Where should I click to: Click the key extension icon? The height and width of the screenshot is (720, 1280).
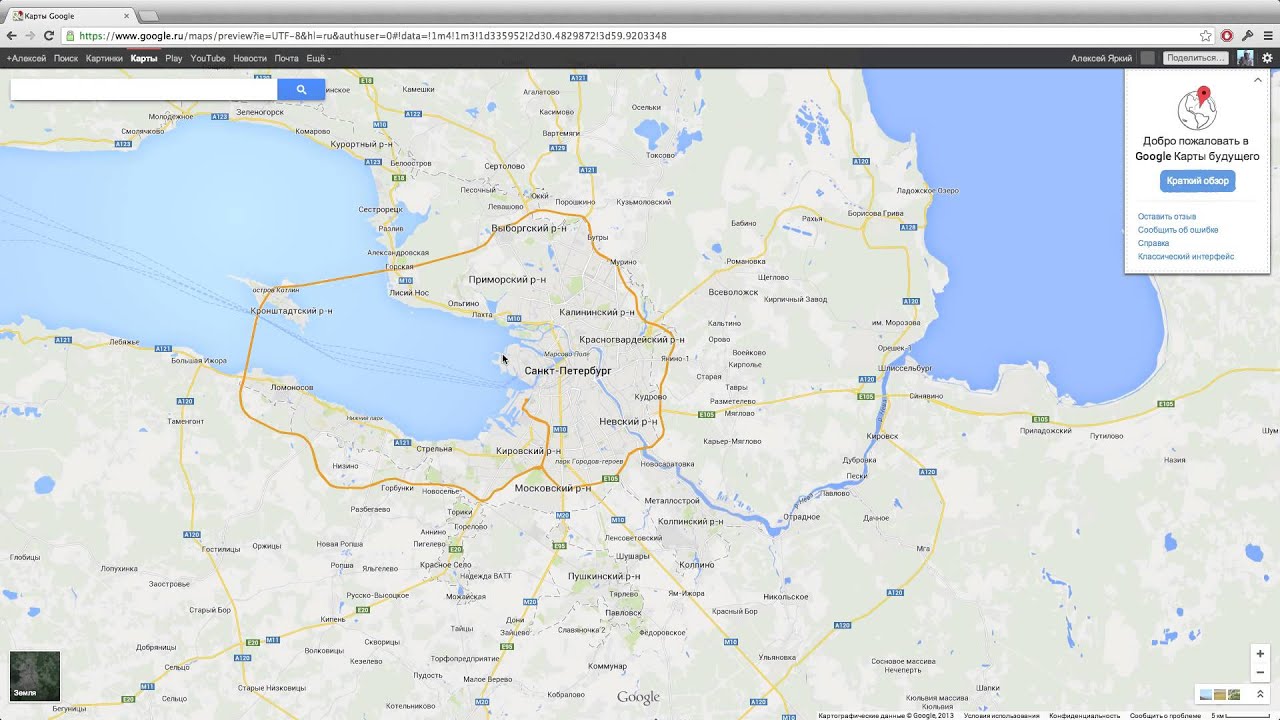1247,35
